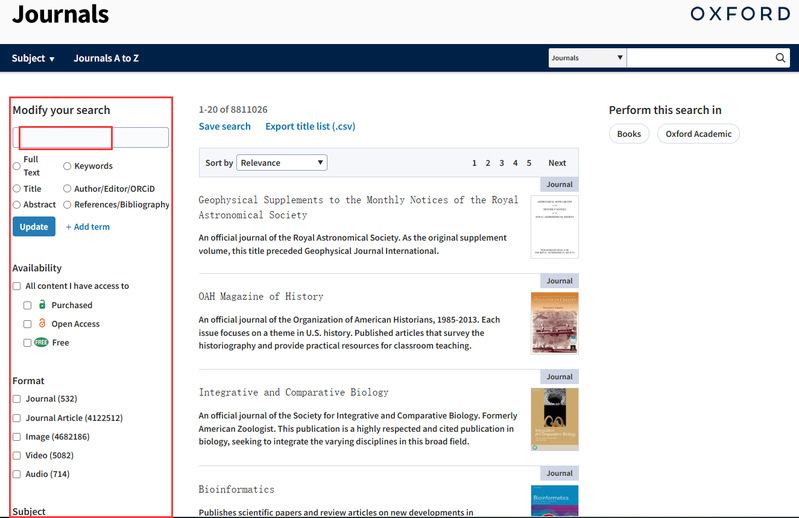
Task: Click the Oxford logo
Action: click(x=754, y=14)
